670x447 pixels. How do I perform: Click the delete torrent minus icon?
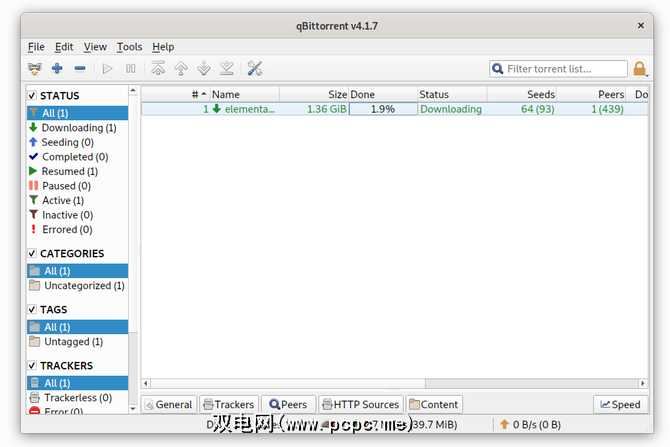point(80,68)
